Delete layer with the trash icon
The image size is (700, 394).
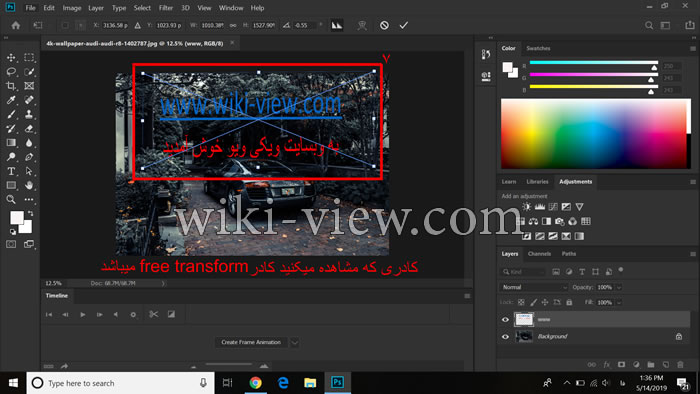coord(680,365)
